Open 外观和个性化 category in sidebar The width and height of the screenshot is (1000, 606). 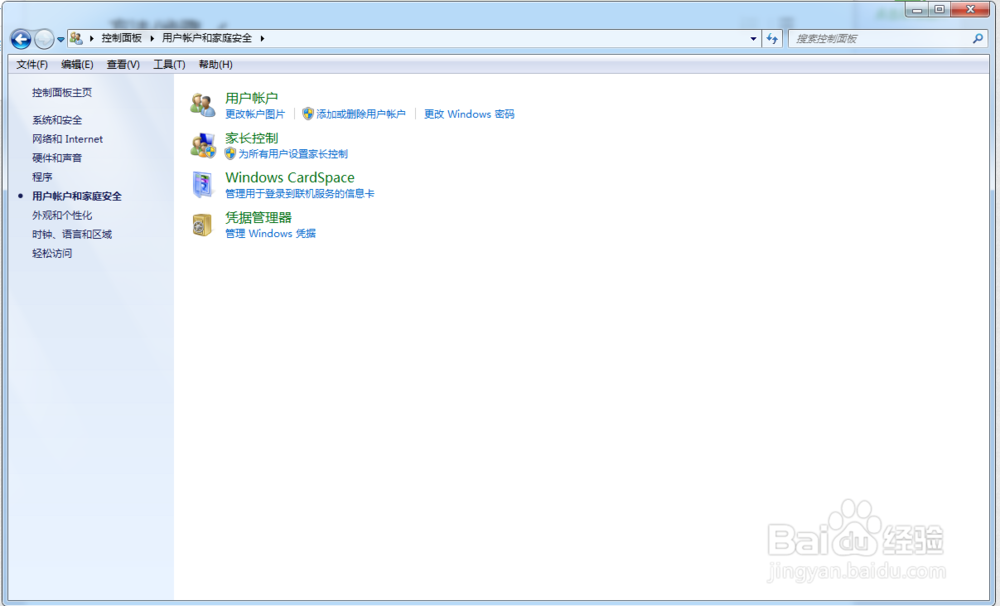pyautogui.click(x=62, y=216)
